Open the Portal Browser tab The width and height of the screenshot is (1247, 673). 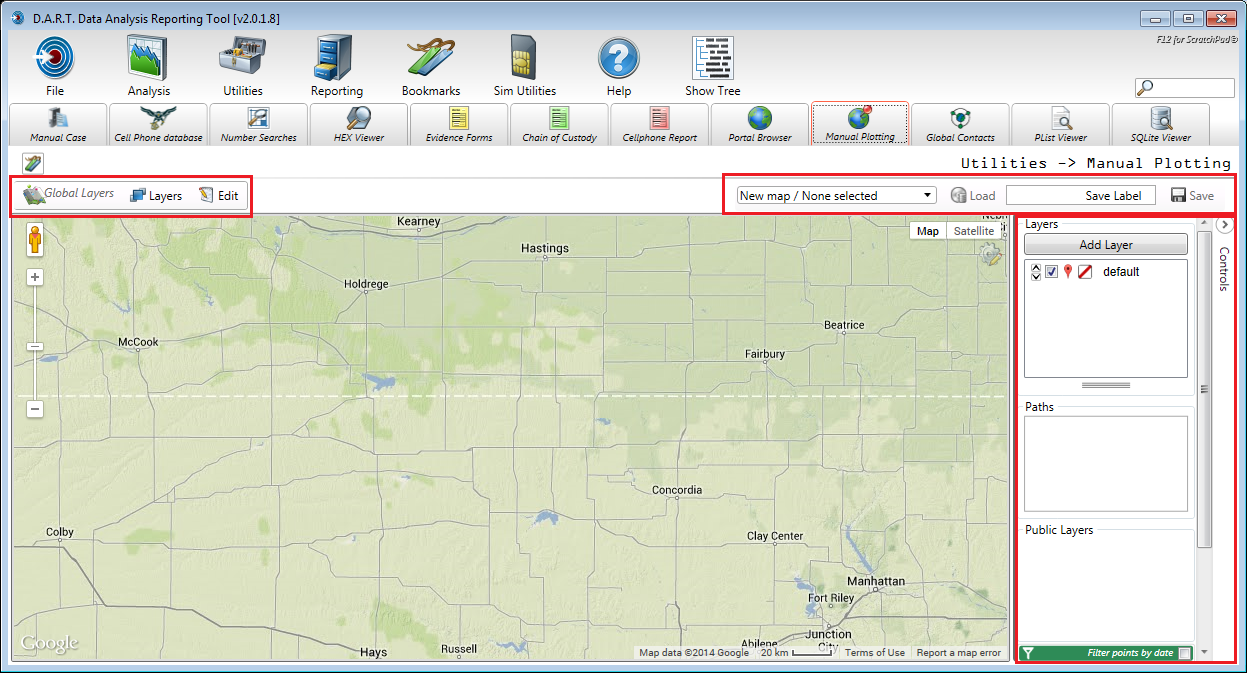click(x=760, y=124)
